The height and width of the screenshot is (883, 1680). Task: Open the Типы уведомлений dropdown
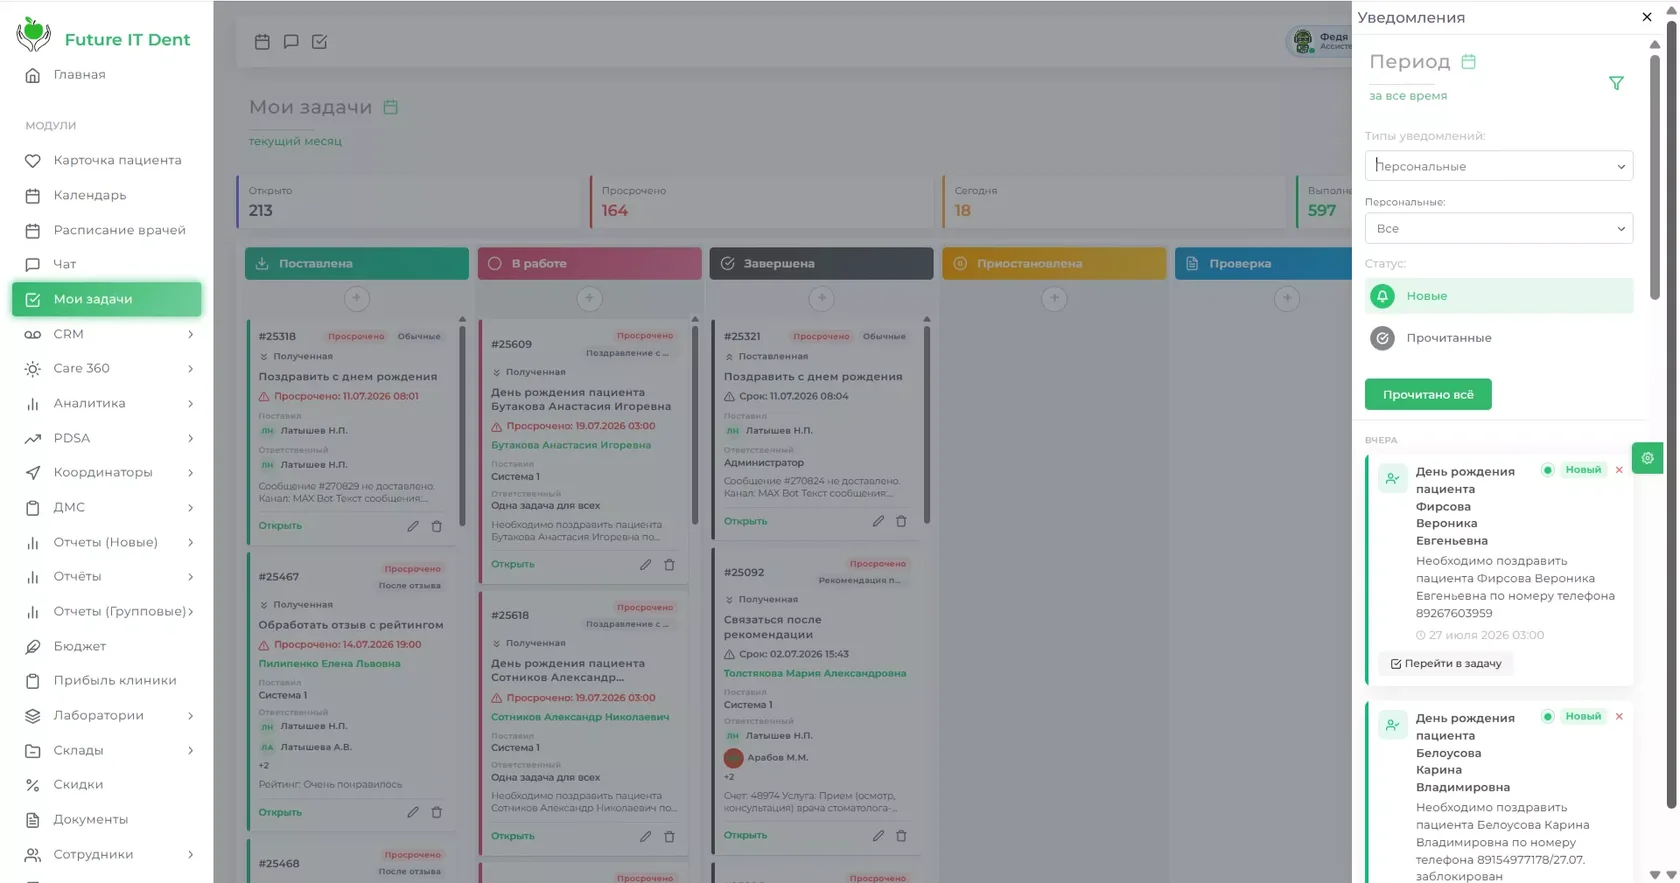pyautogui.click(x=1498, y=166)
